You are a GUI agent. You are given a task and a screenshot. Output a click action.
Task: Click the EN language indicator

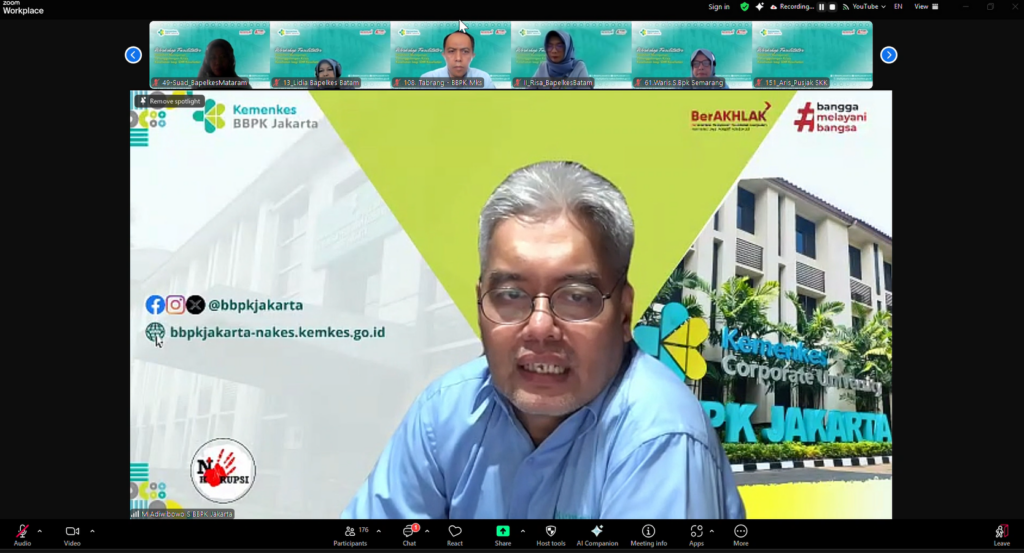tap(899, 7)
